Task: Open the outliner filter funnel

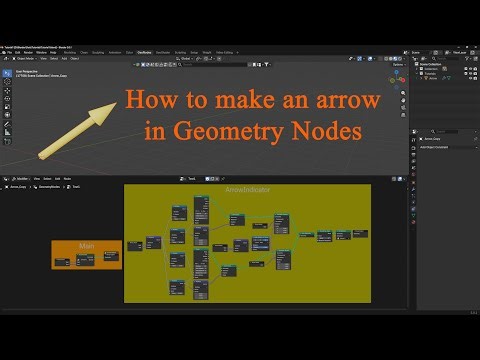Action: 467,59
